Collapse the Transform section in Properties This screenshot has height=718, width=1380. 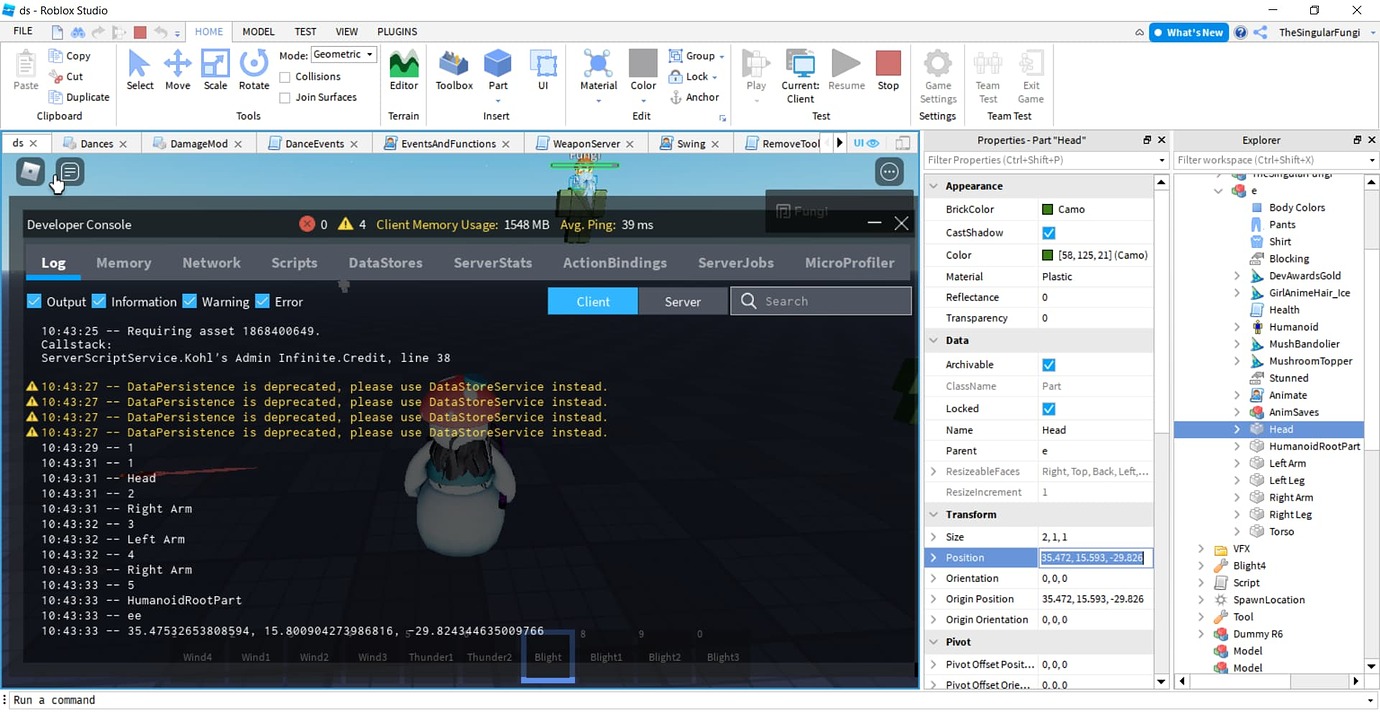coord(933,514)
